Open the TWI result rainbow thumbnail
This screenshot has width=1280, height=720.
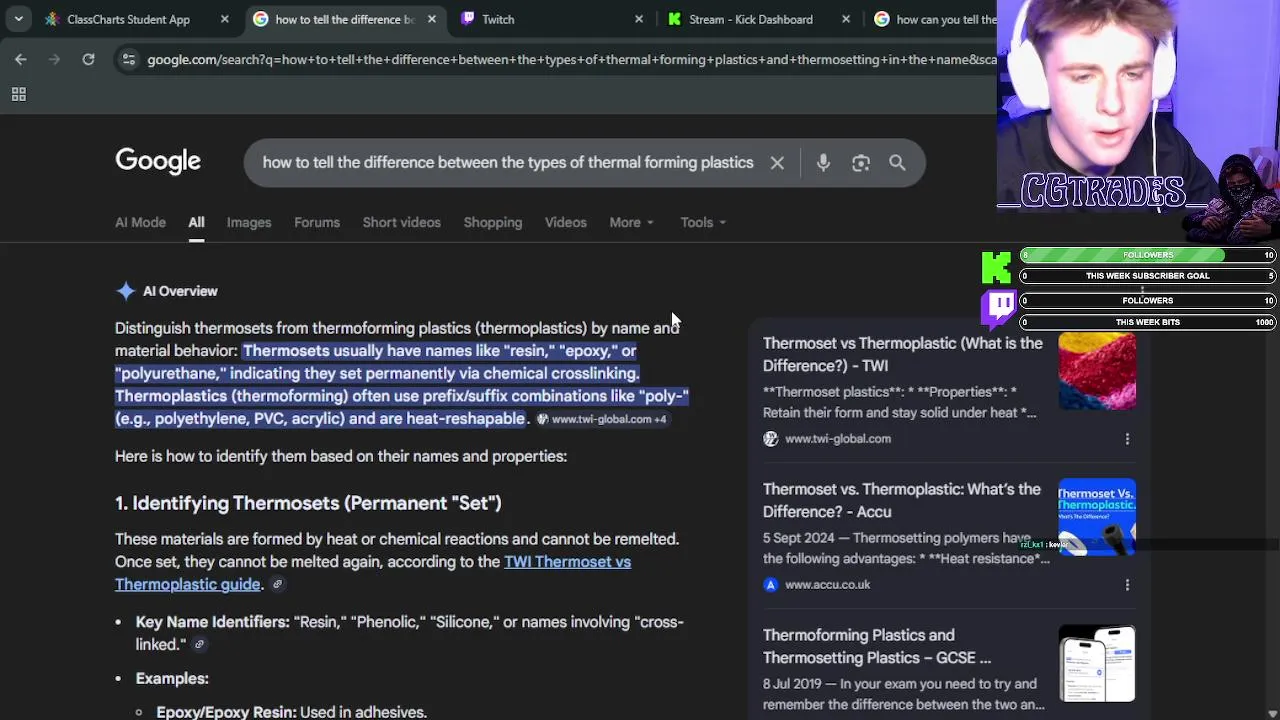(x=1097, y=371)
